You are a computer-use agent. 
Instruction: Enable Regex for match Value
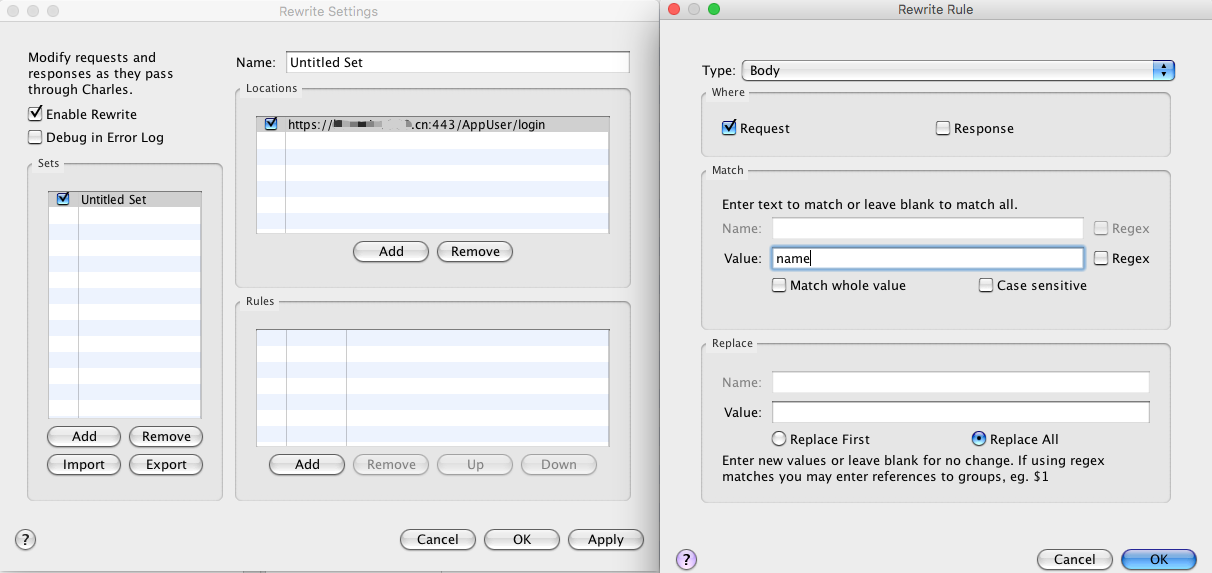coord(1101,258)
